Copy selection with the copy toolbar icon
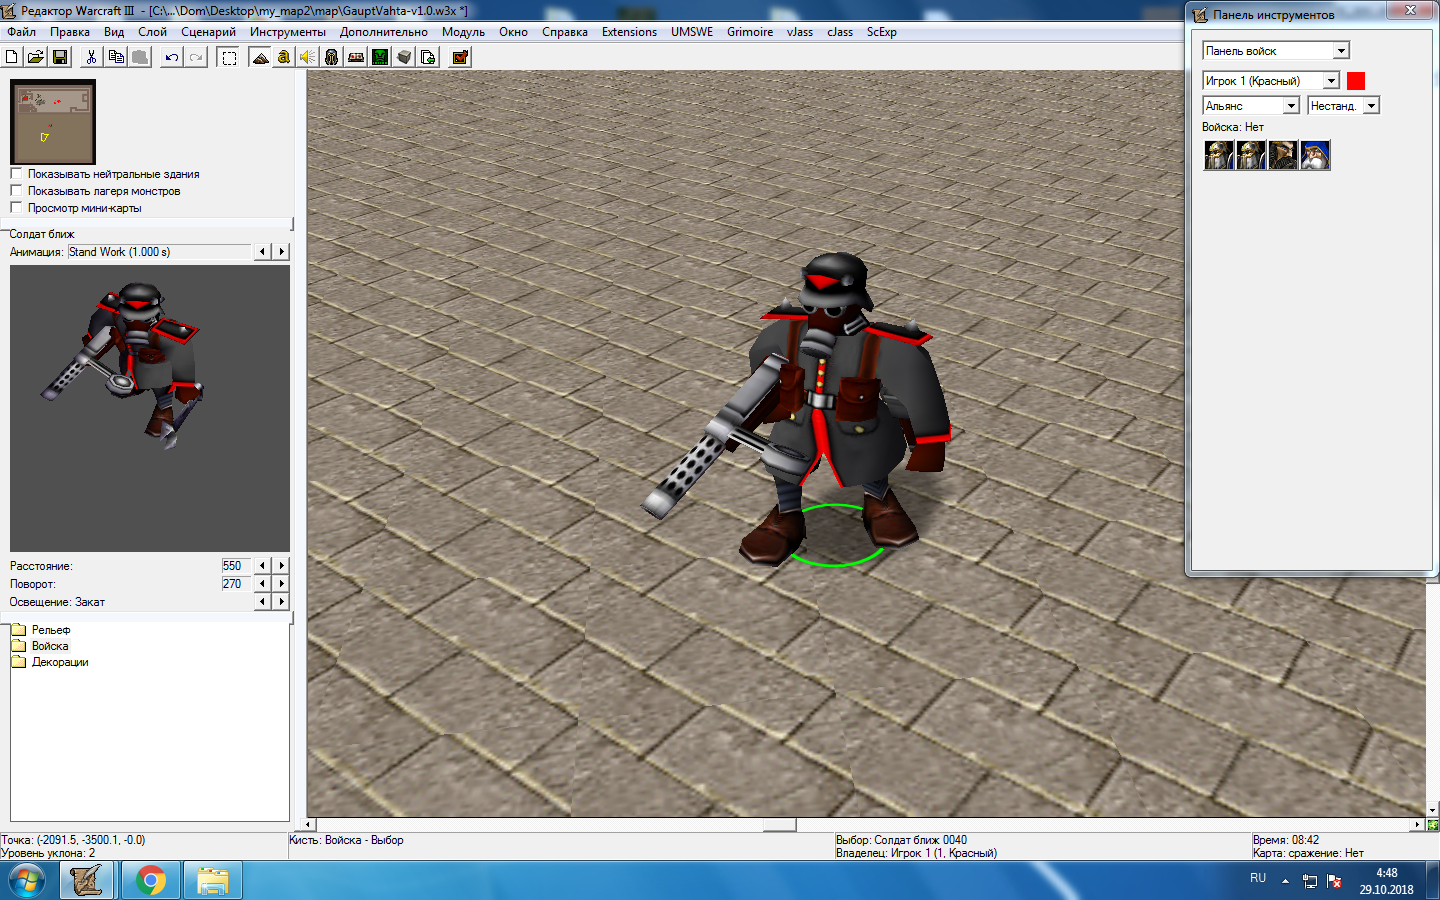1440x900 pixels. (116, 57)
